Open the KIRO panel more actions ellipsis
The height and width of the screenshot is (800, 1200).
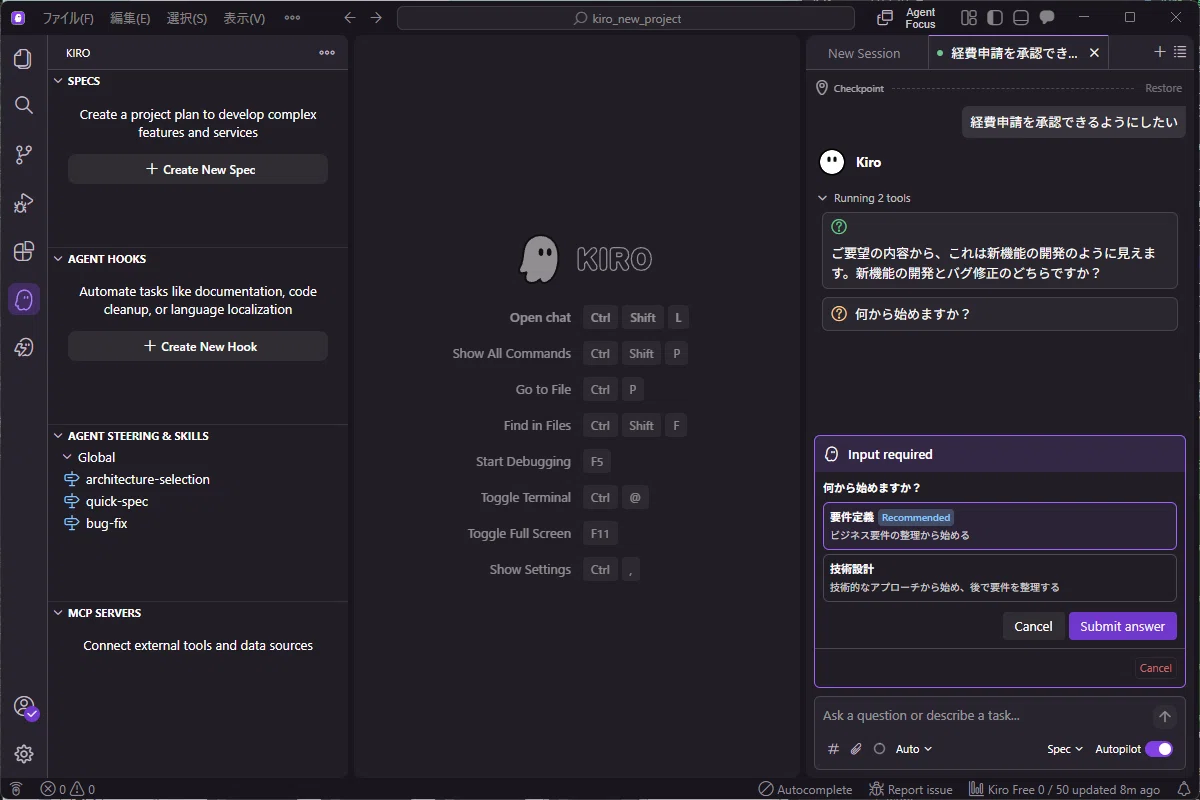327,53
